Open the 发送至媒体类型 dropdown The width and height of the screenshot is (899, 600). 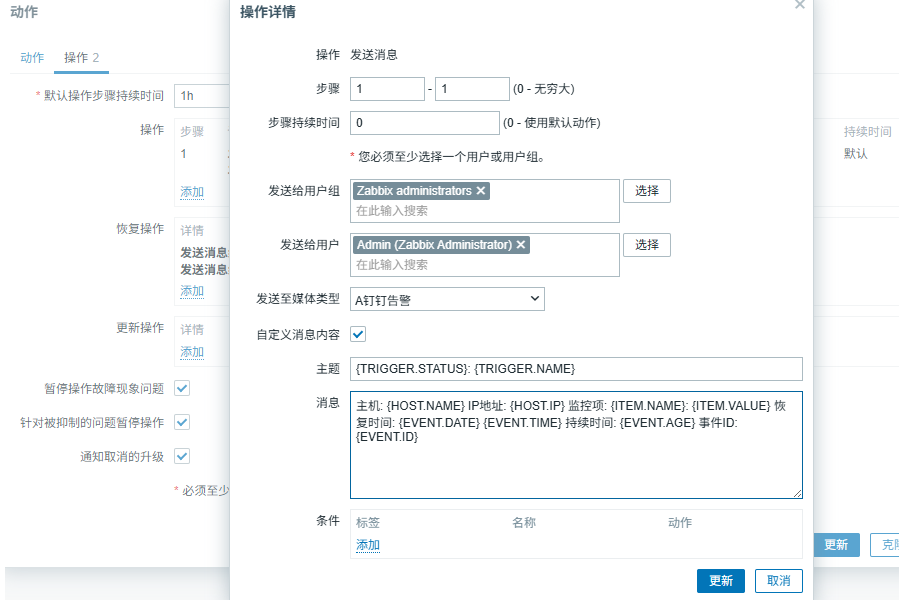click(447, 299)
